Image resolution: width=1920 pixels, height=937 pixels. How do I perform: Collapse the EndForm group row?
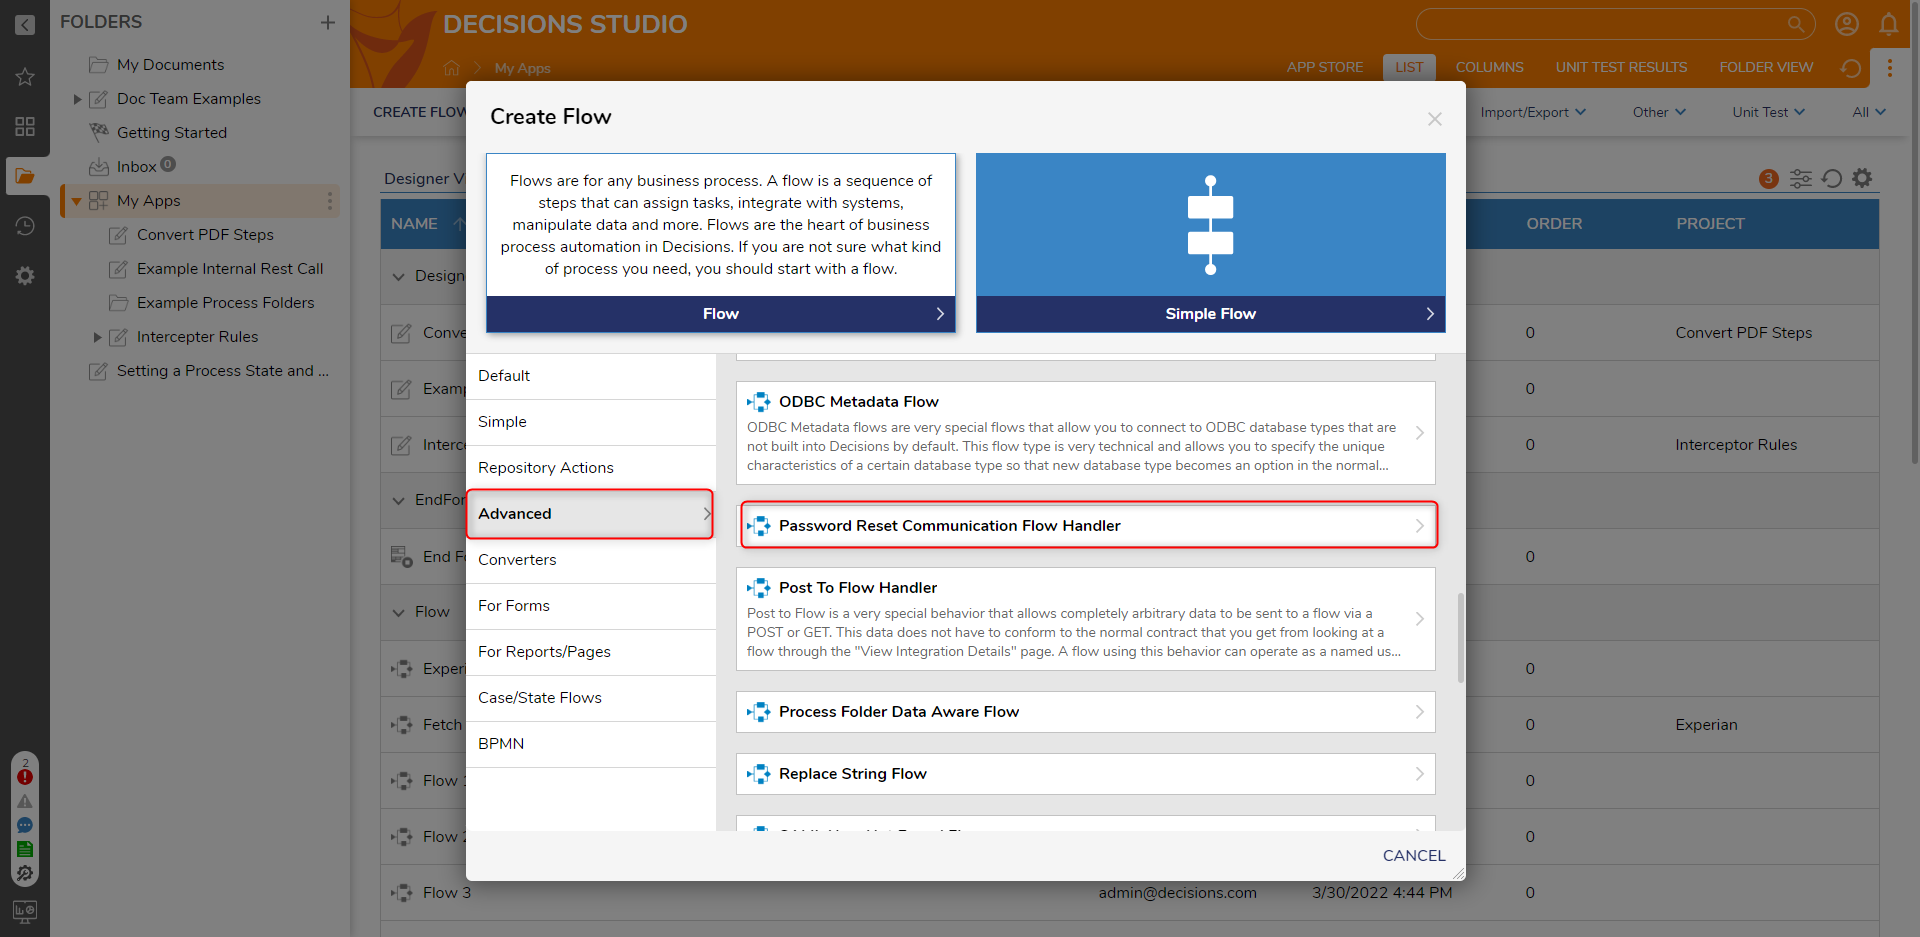[x=399, y=500]
